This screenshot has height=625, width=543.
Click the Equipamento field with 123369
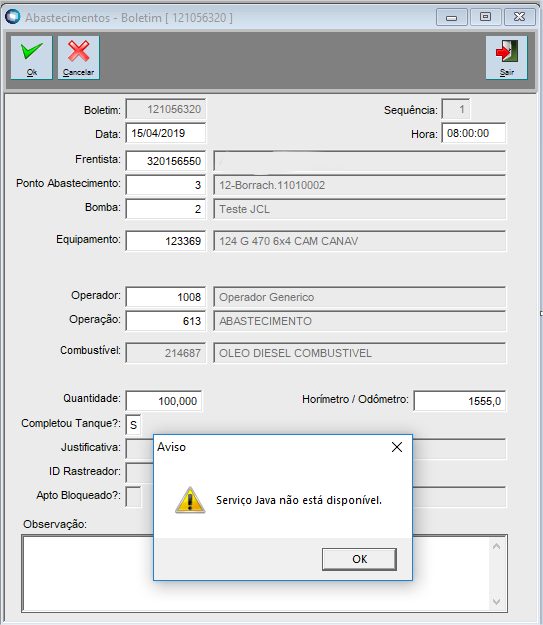pyautogui.click(x=165, y=241)
